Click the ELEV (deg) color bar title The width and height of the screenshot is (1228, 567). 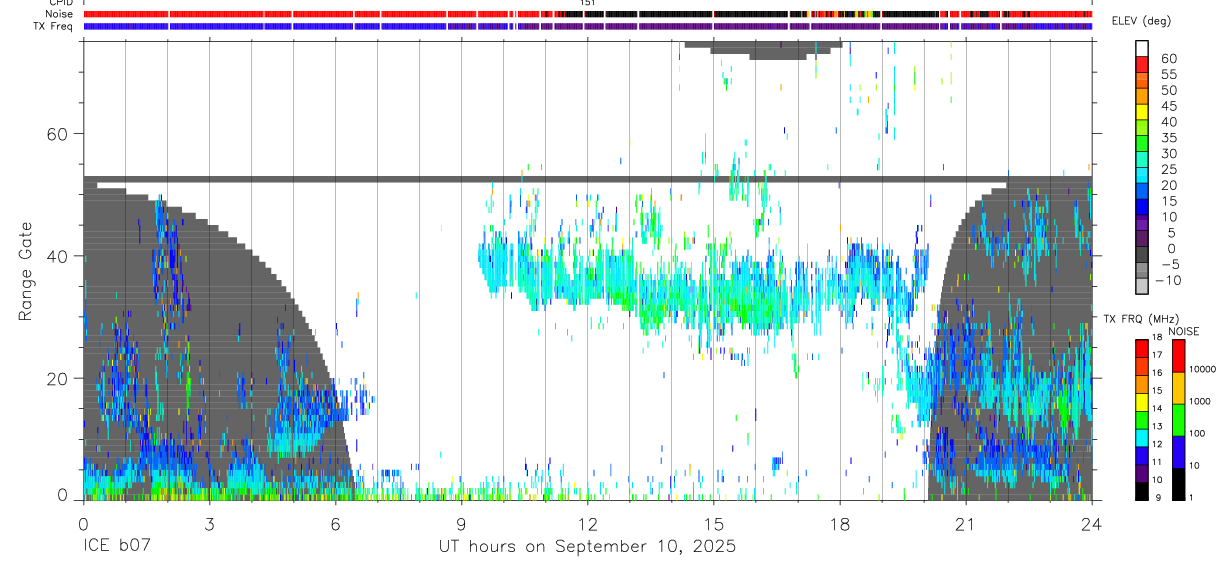[1142, 21]
